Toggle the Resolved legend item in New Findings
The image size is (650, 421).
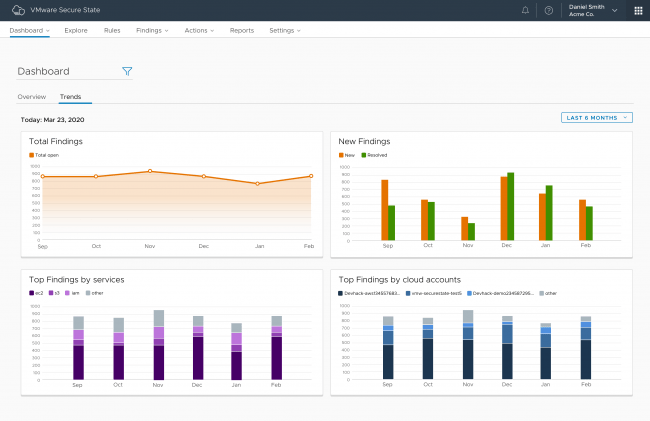click(x=374, y=155)
